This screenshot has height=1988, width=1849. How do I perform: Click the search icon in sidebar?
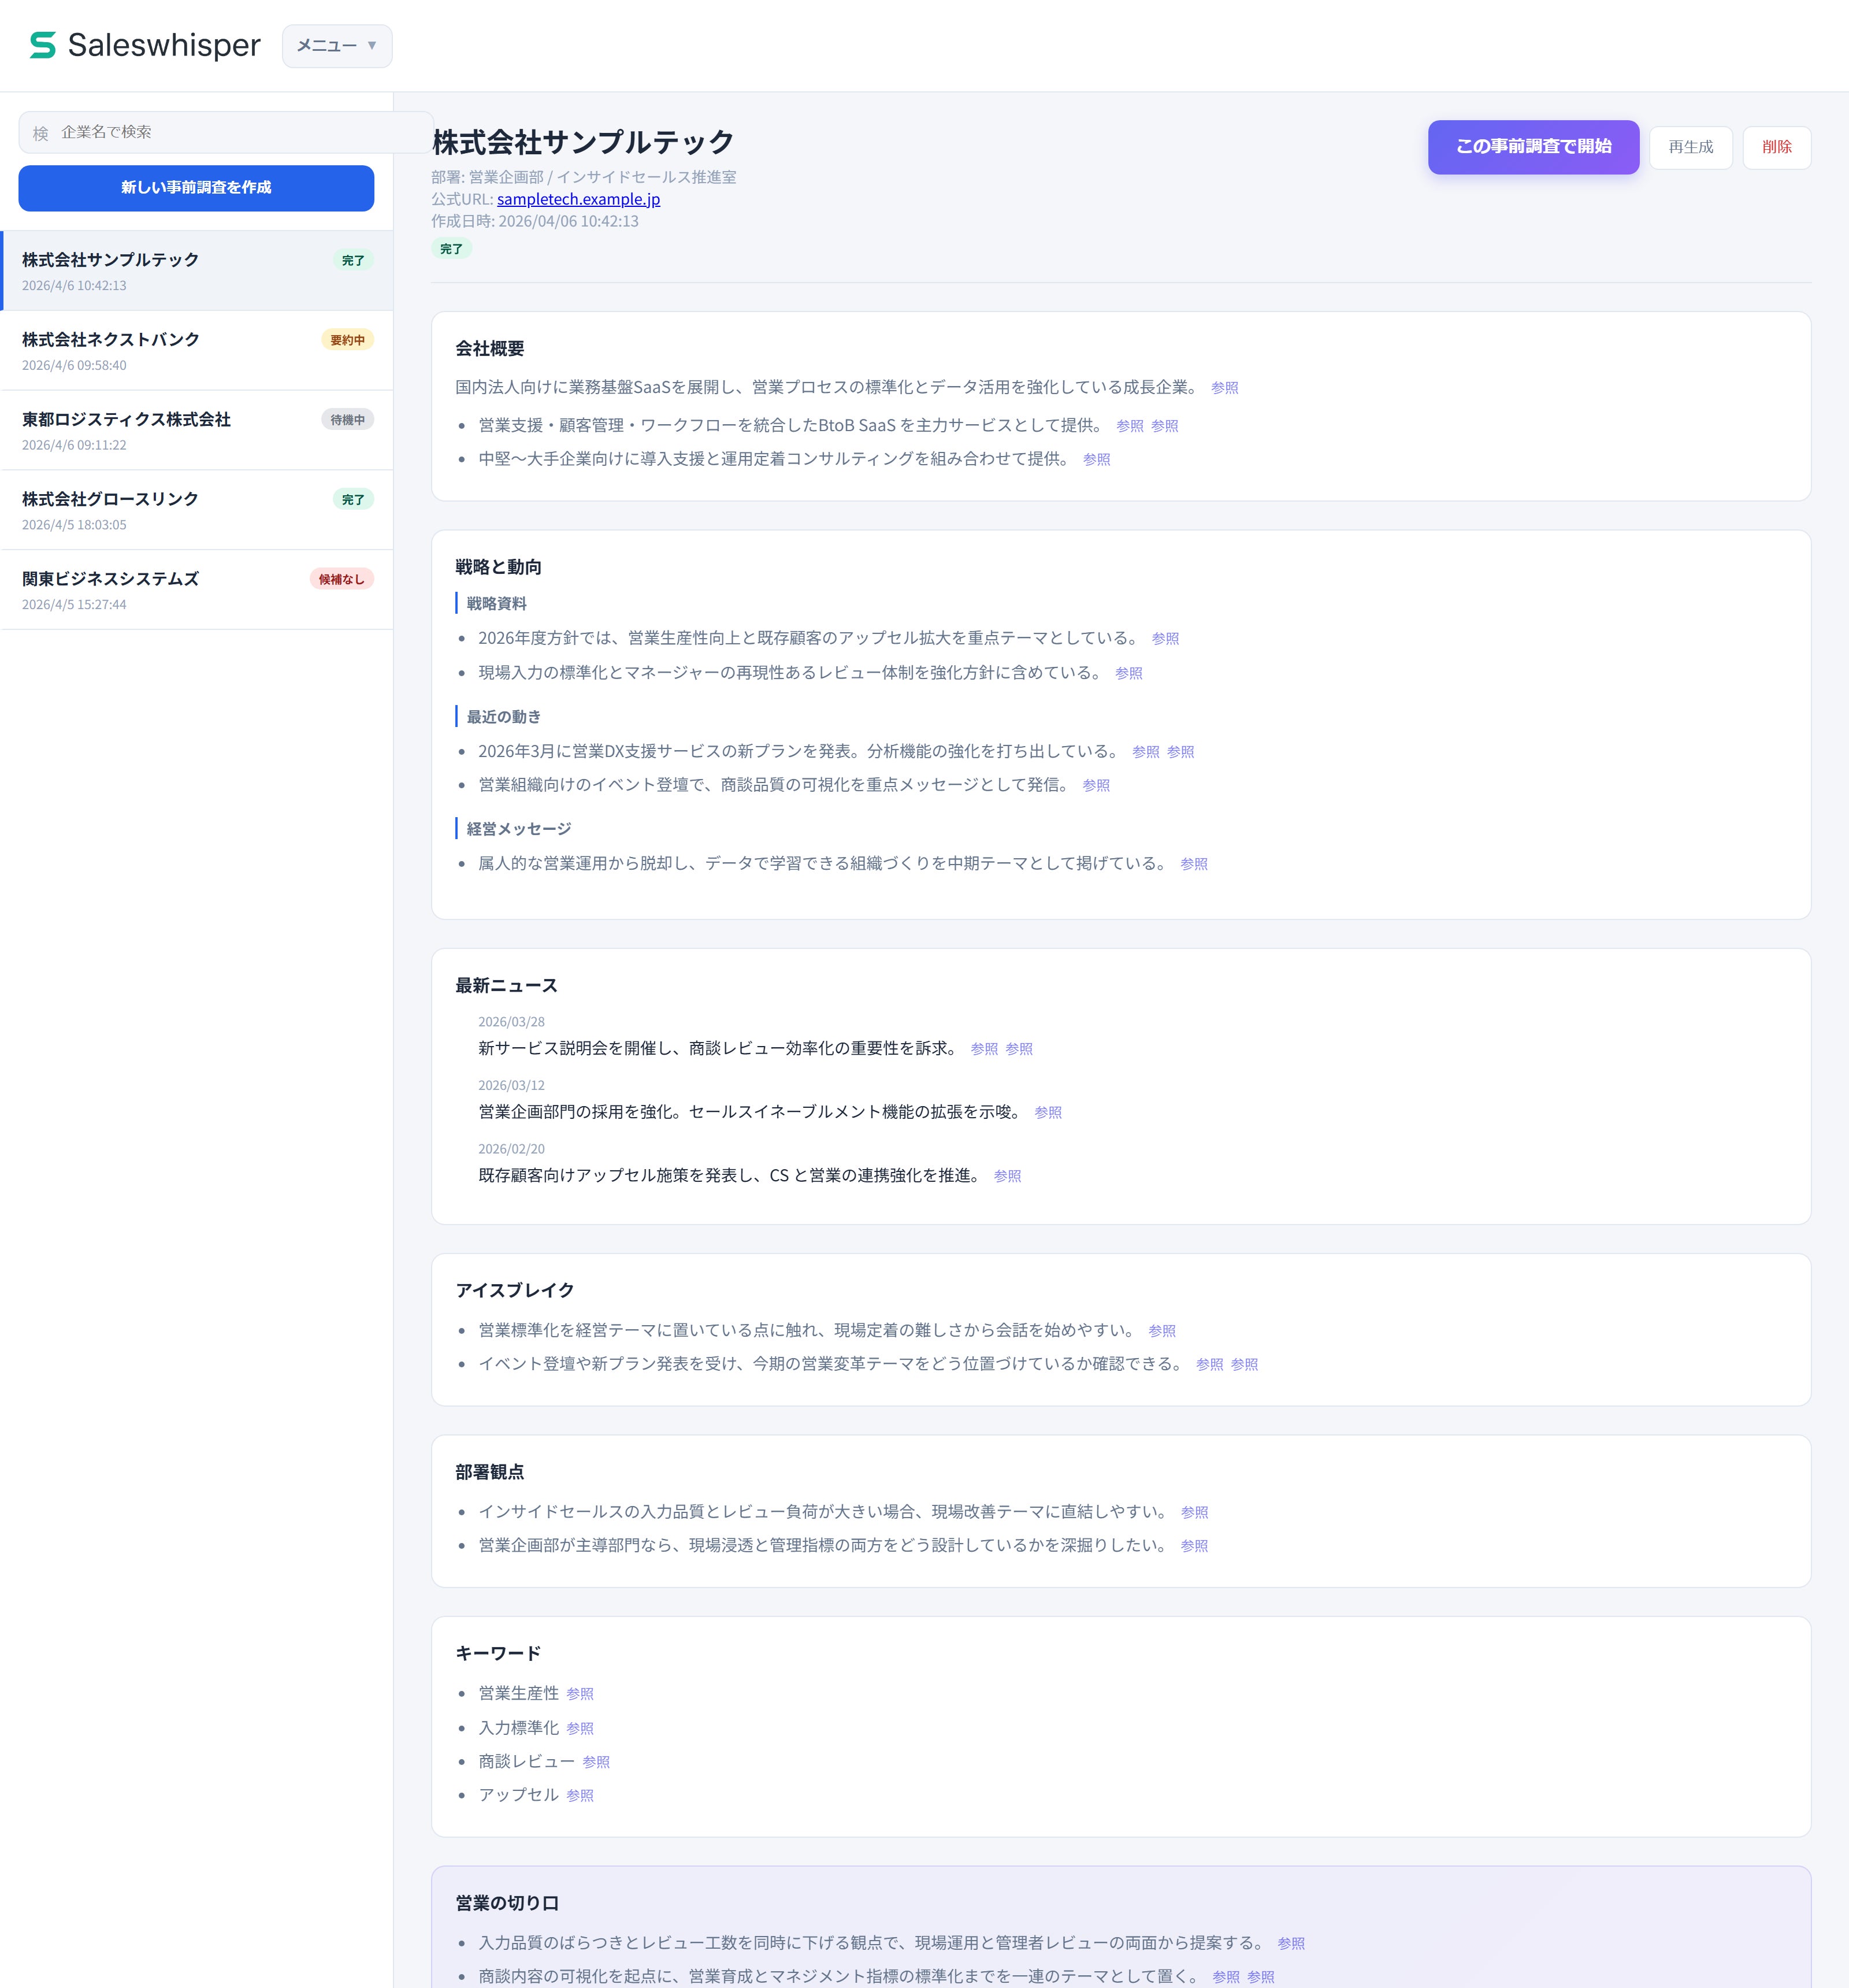tap(40, 133)
